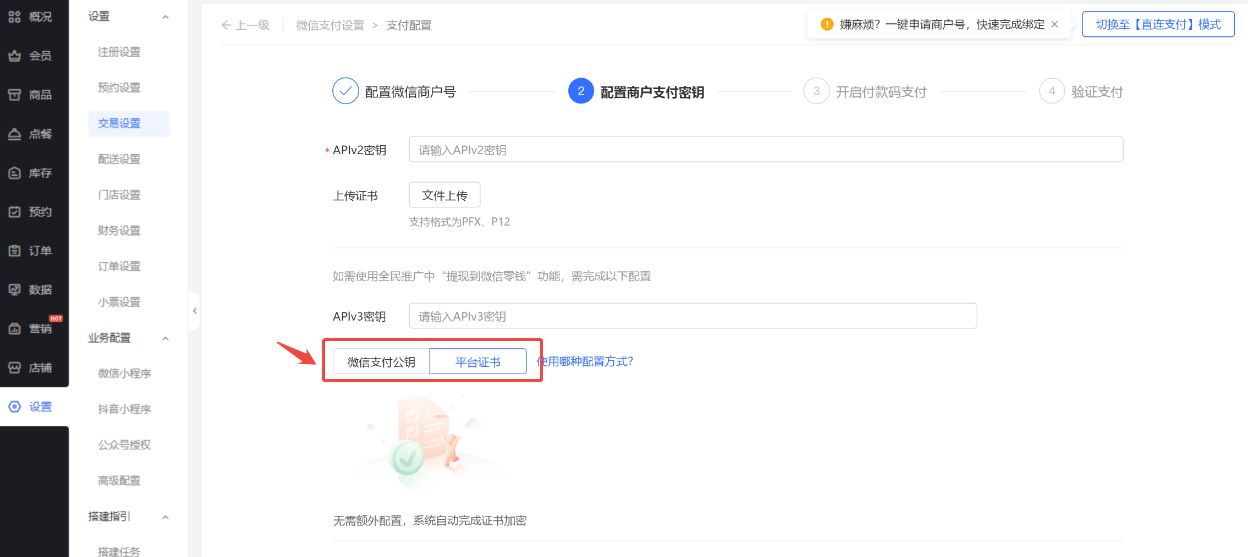Open 商品 products section

point(30,94)
